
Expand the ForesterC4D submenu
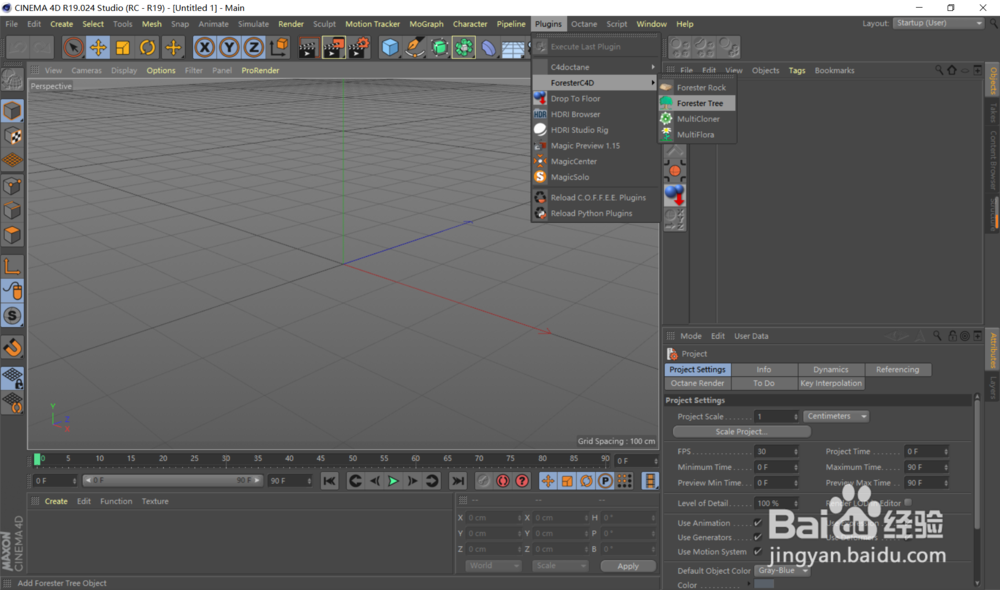coord(595,83)
